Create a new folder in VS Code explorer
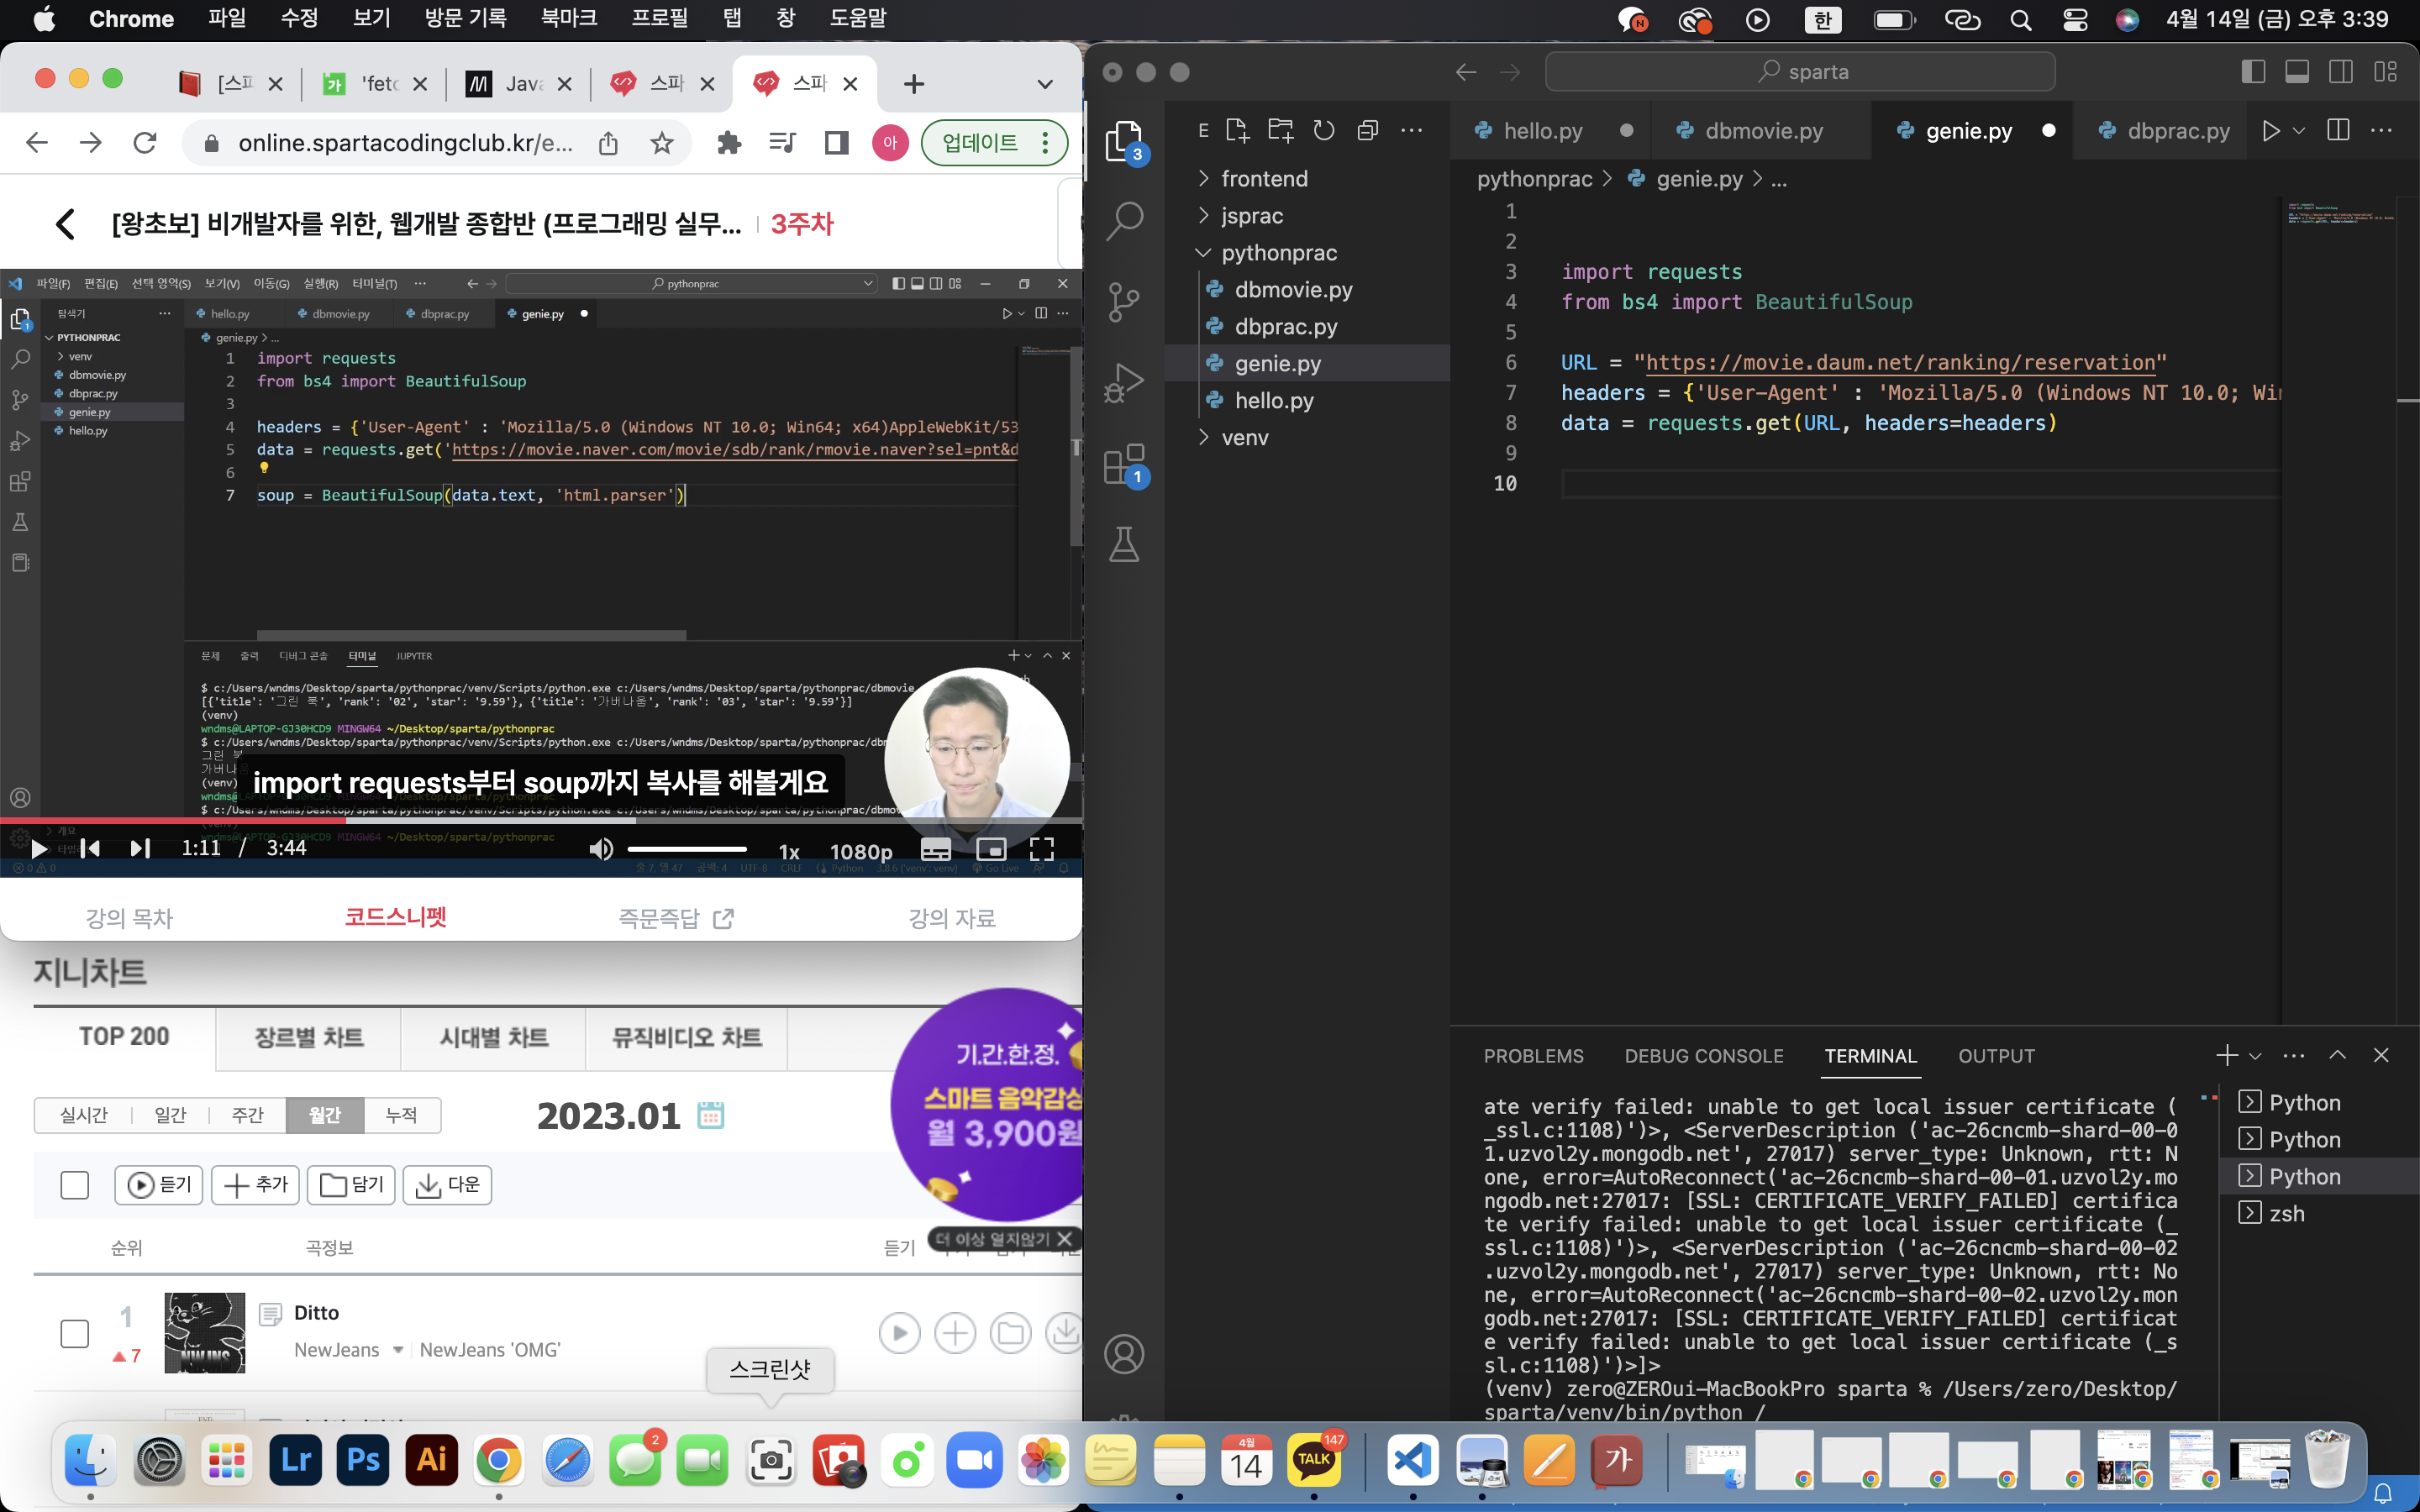The image size is (2420, 1512). coord(1280,130)
